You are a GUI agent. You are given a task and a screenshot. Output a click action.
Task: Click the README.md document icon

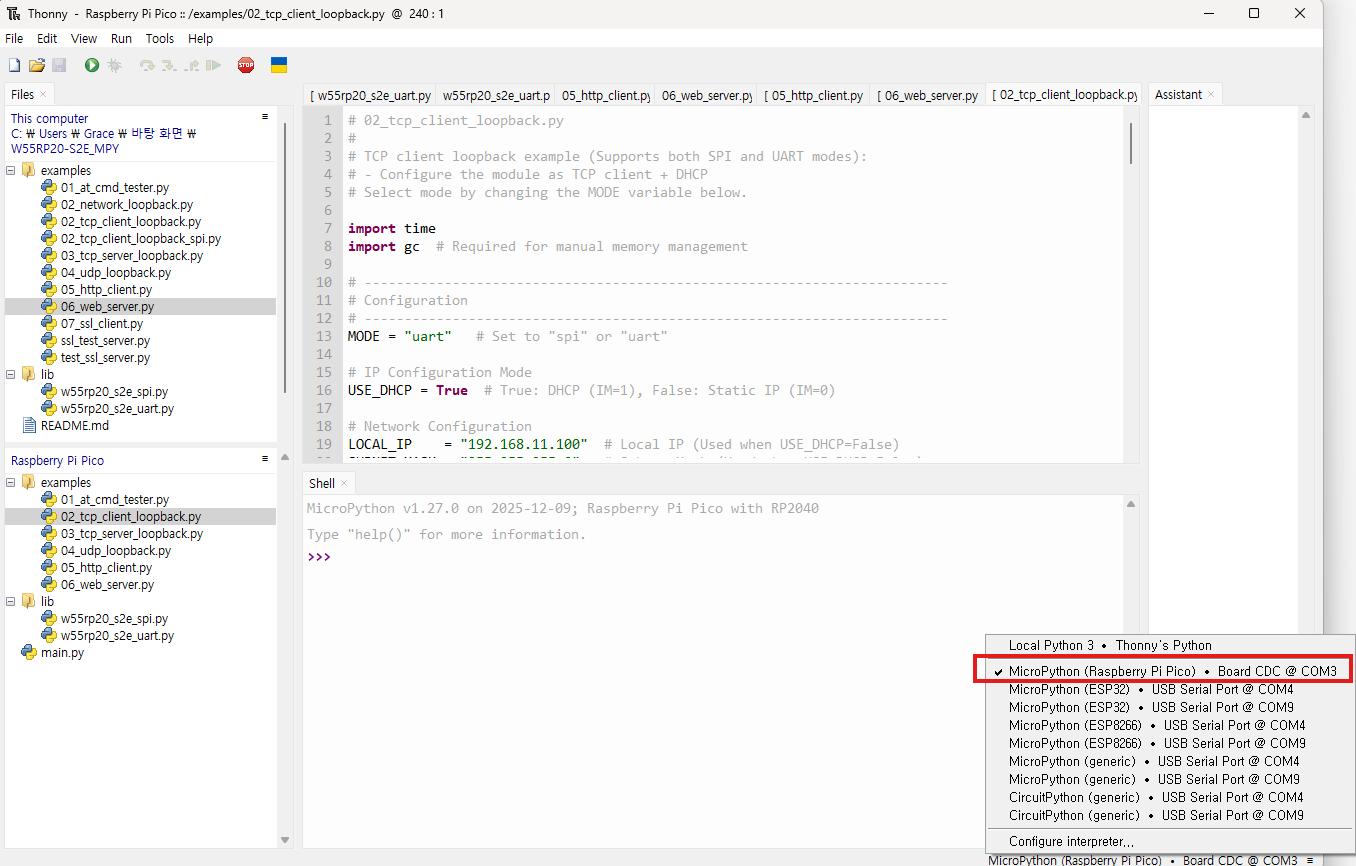29,425
